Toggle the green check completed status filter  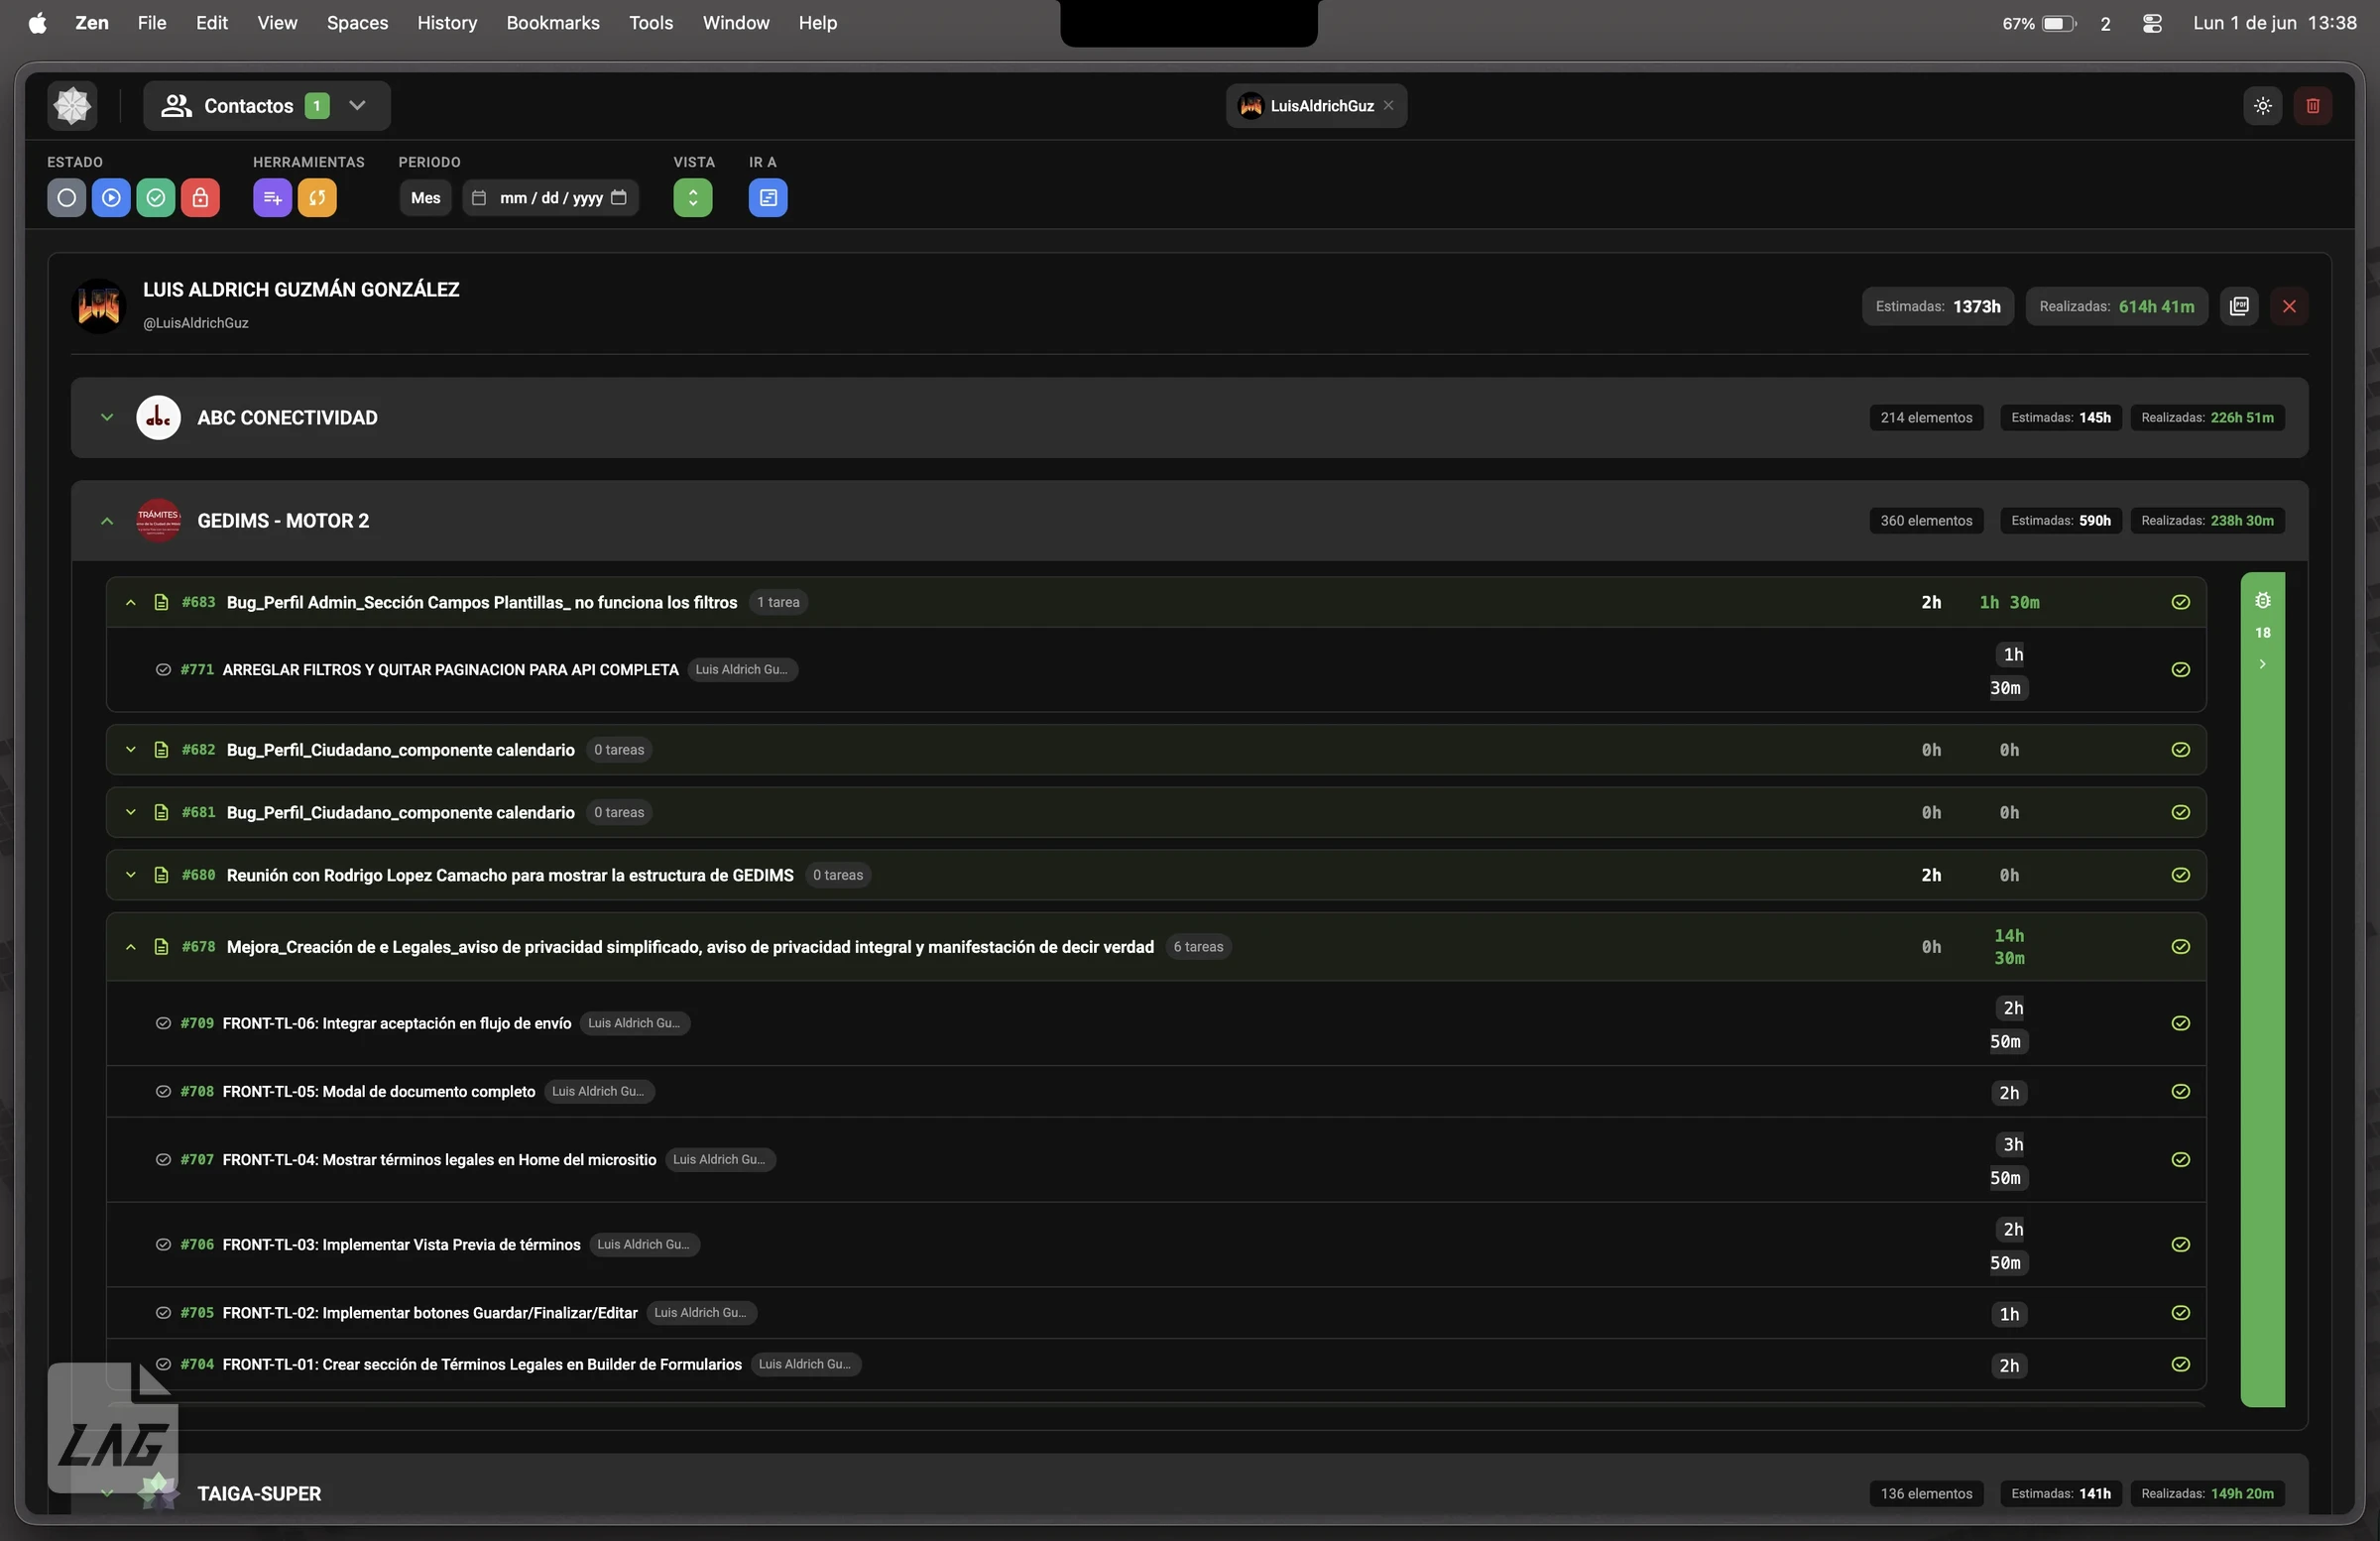coord(156,197)
